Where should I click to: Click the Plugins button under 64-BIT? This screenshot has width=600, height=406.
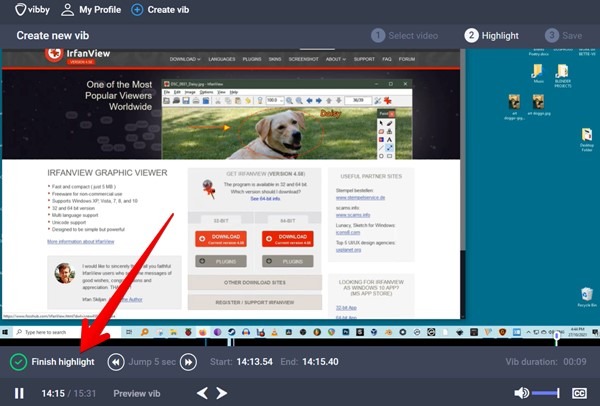[288, 261]
